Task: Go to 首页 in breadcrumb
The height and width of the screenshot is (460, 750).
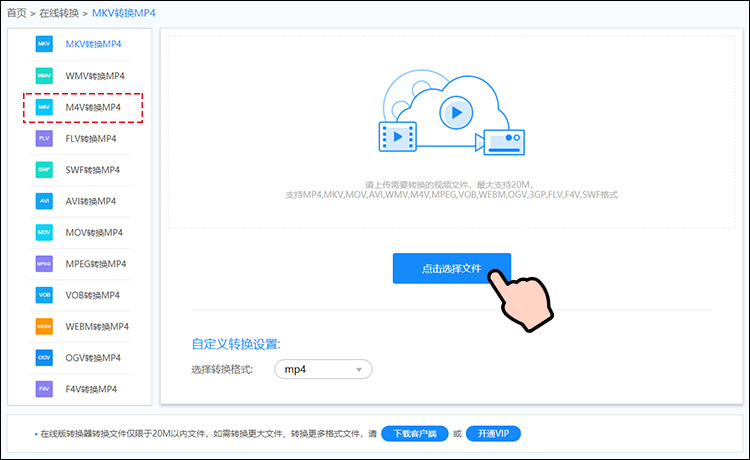Action: click(16, 13)
